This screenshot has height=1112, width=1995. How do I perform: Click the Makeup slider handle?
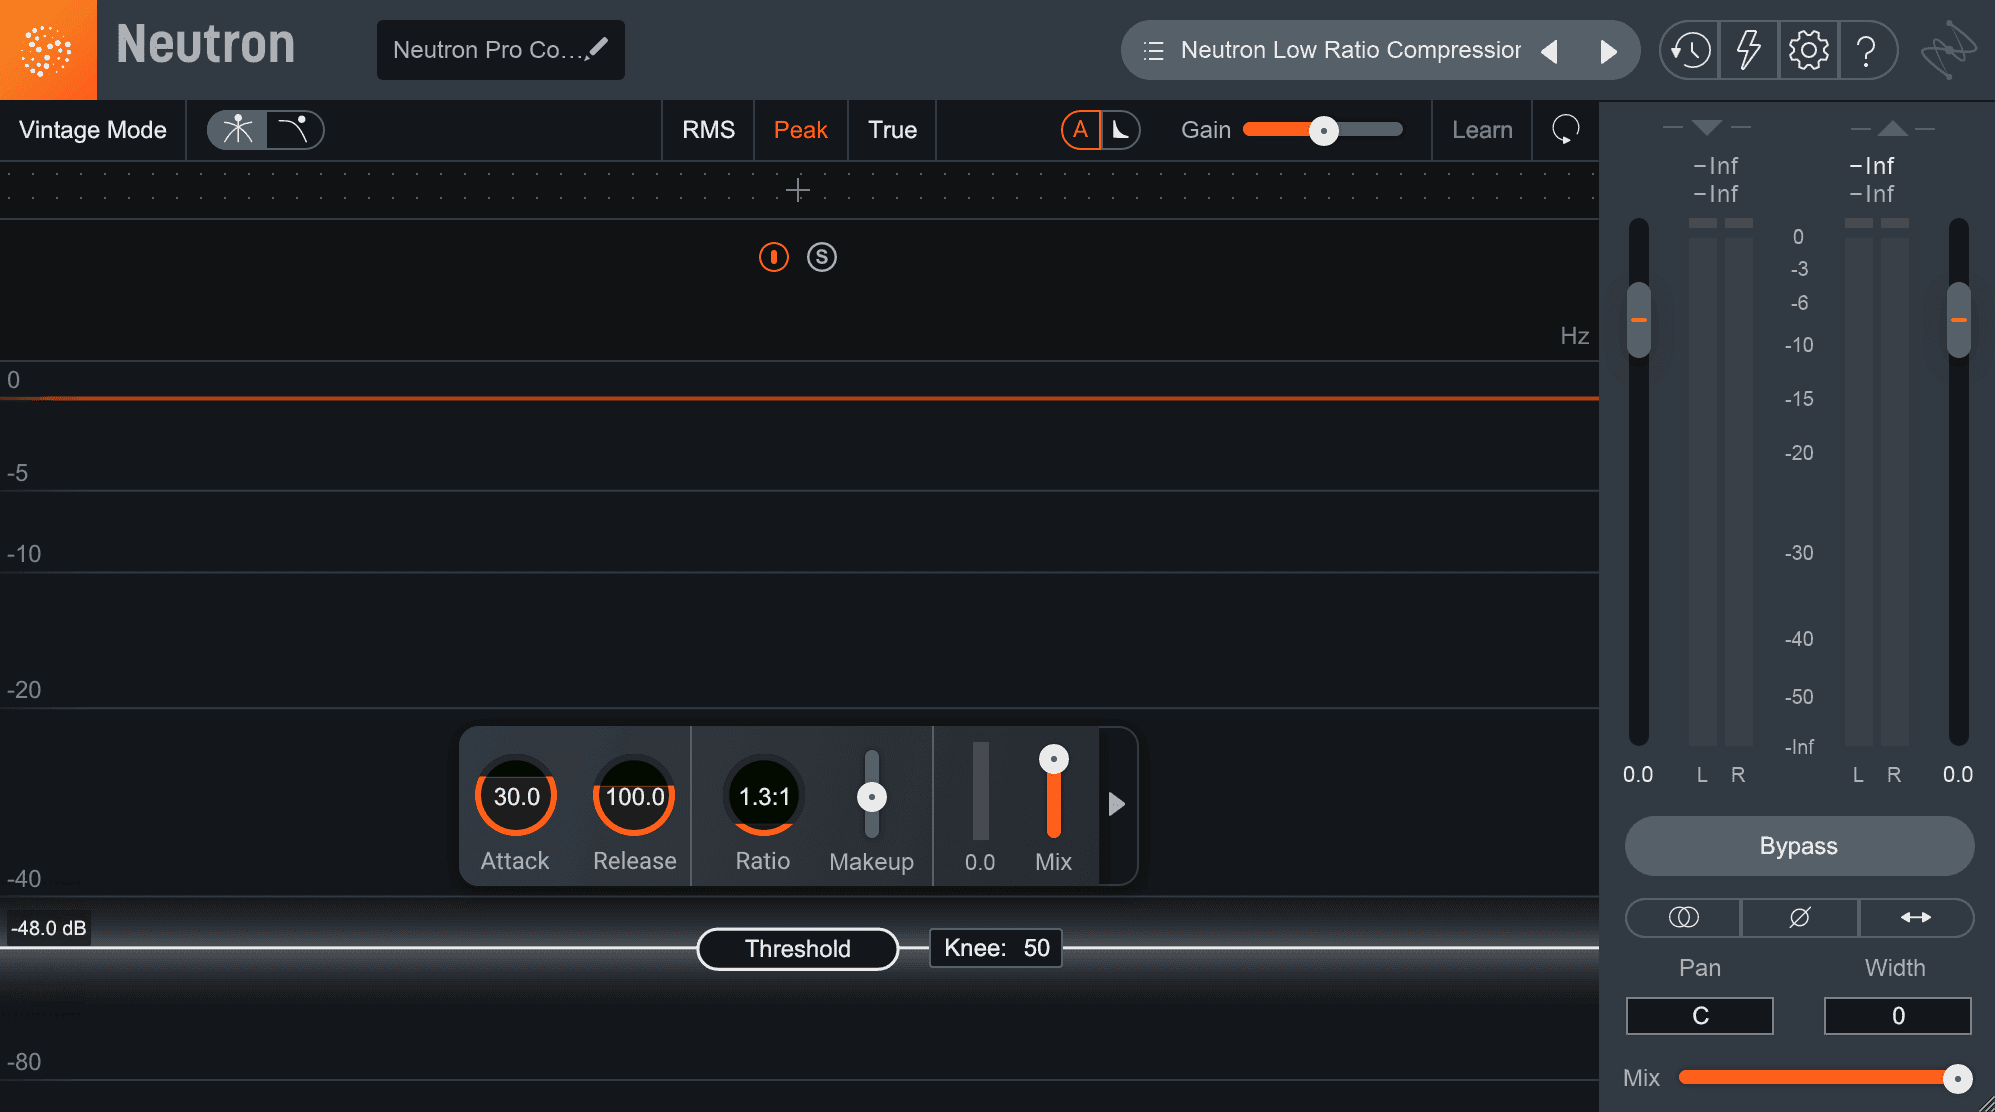coord(872,797)
